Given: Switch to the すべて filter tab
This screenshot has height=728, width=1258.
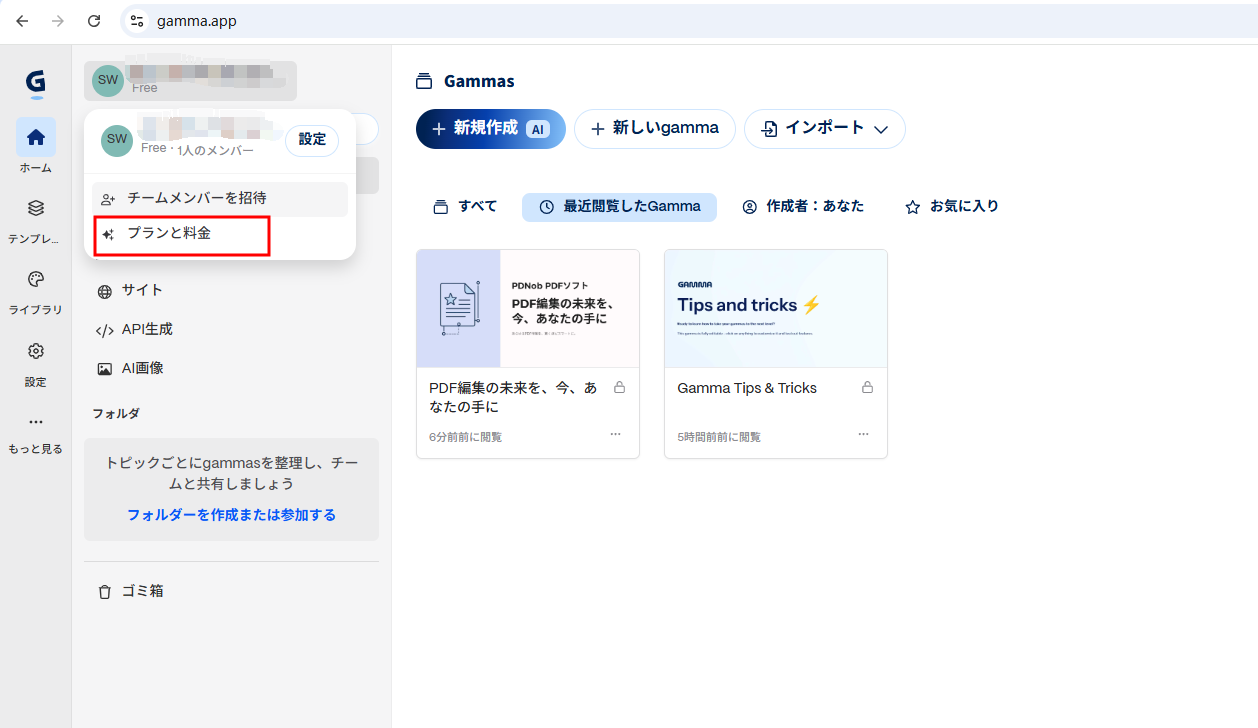Looking at the screenshot, I should pos(464,206).
